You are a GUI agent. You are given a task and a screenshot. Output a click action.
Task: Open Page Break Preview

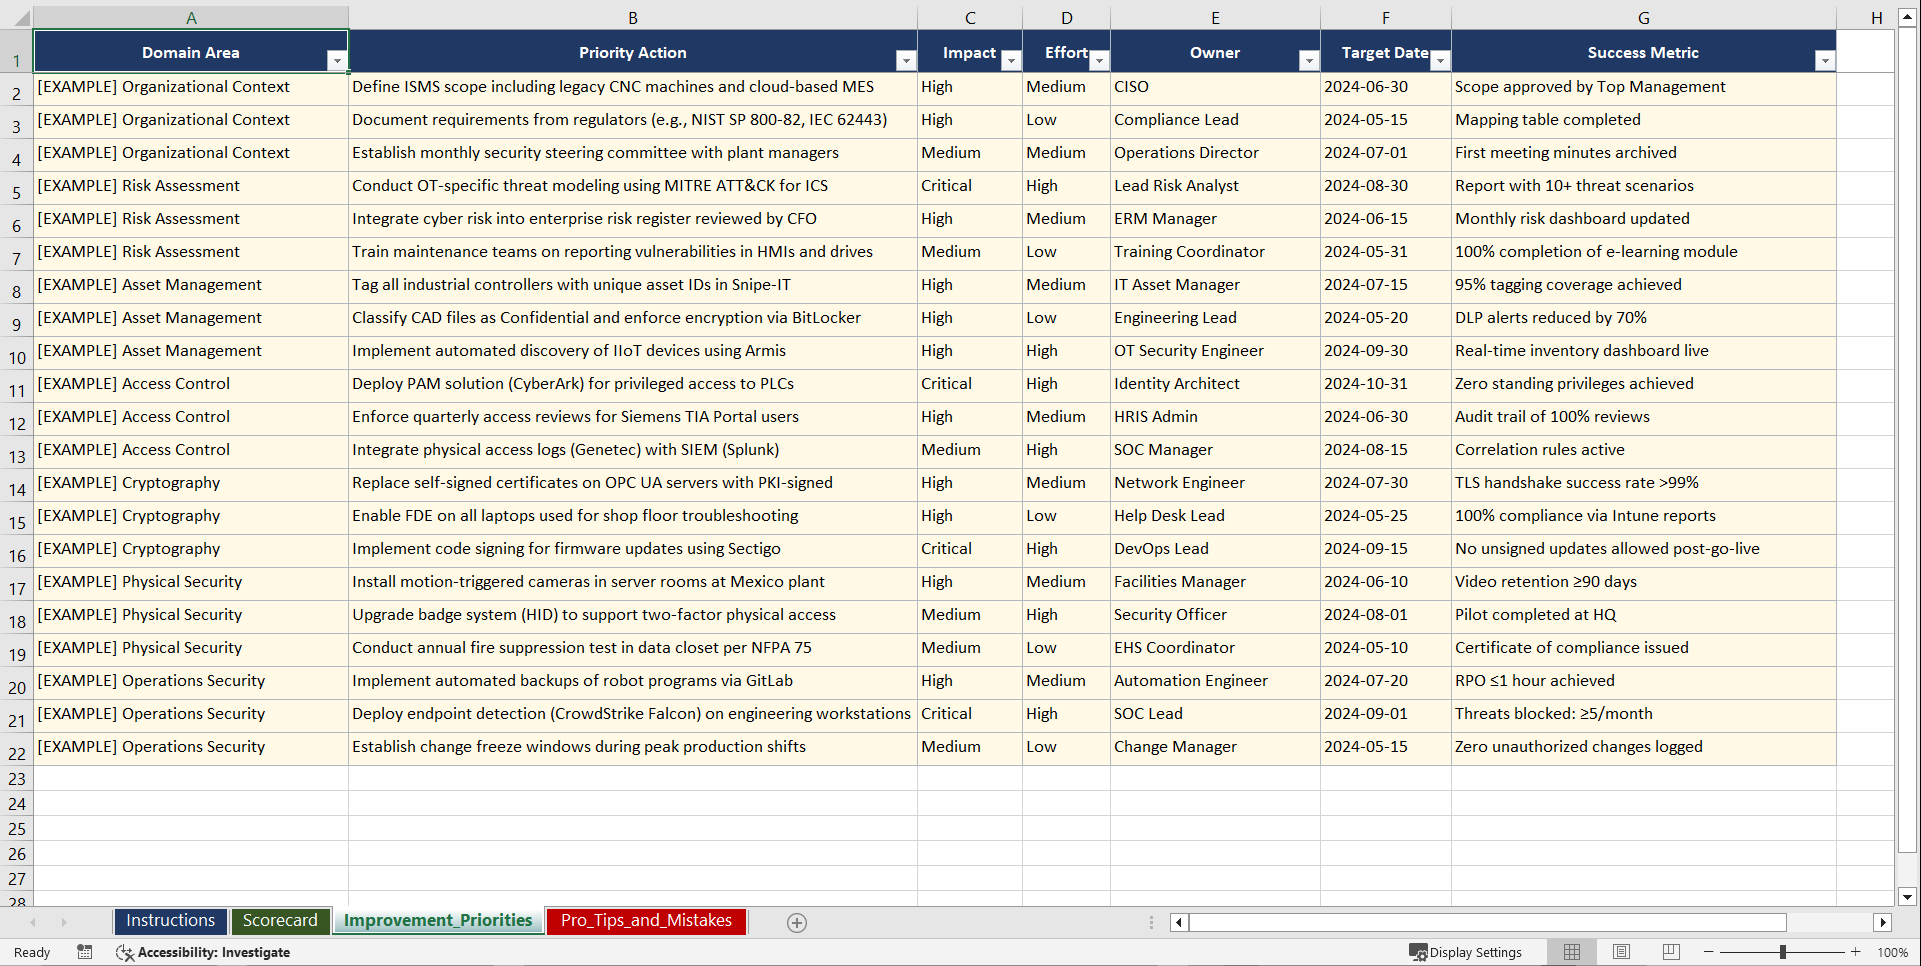[1670, 952]
